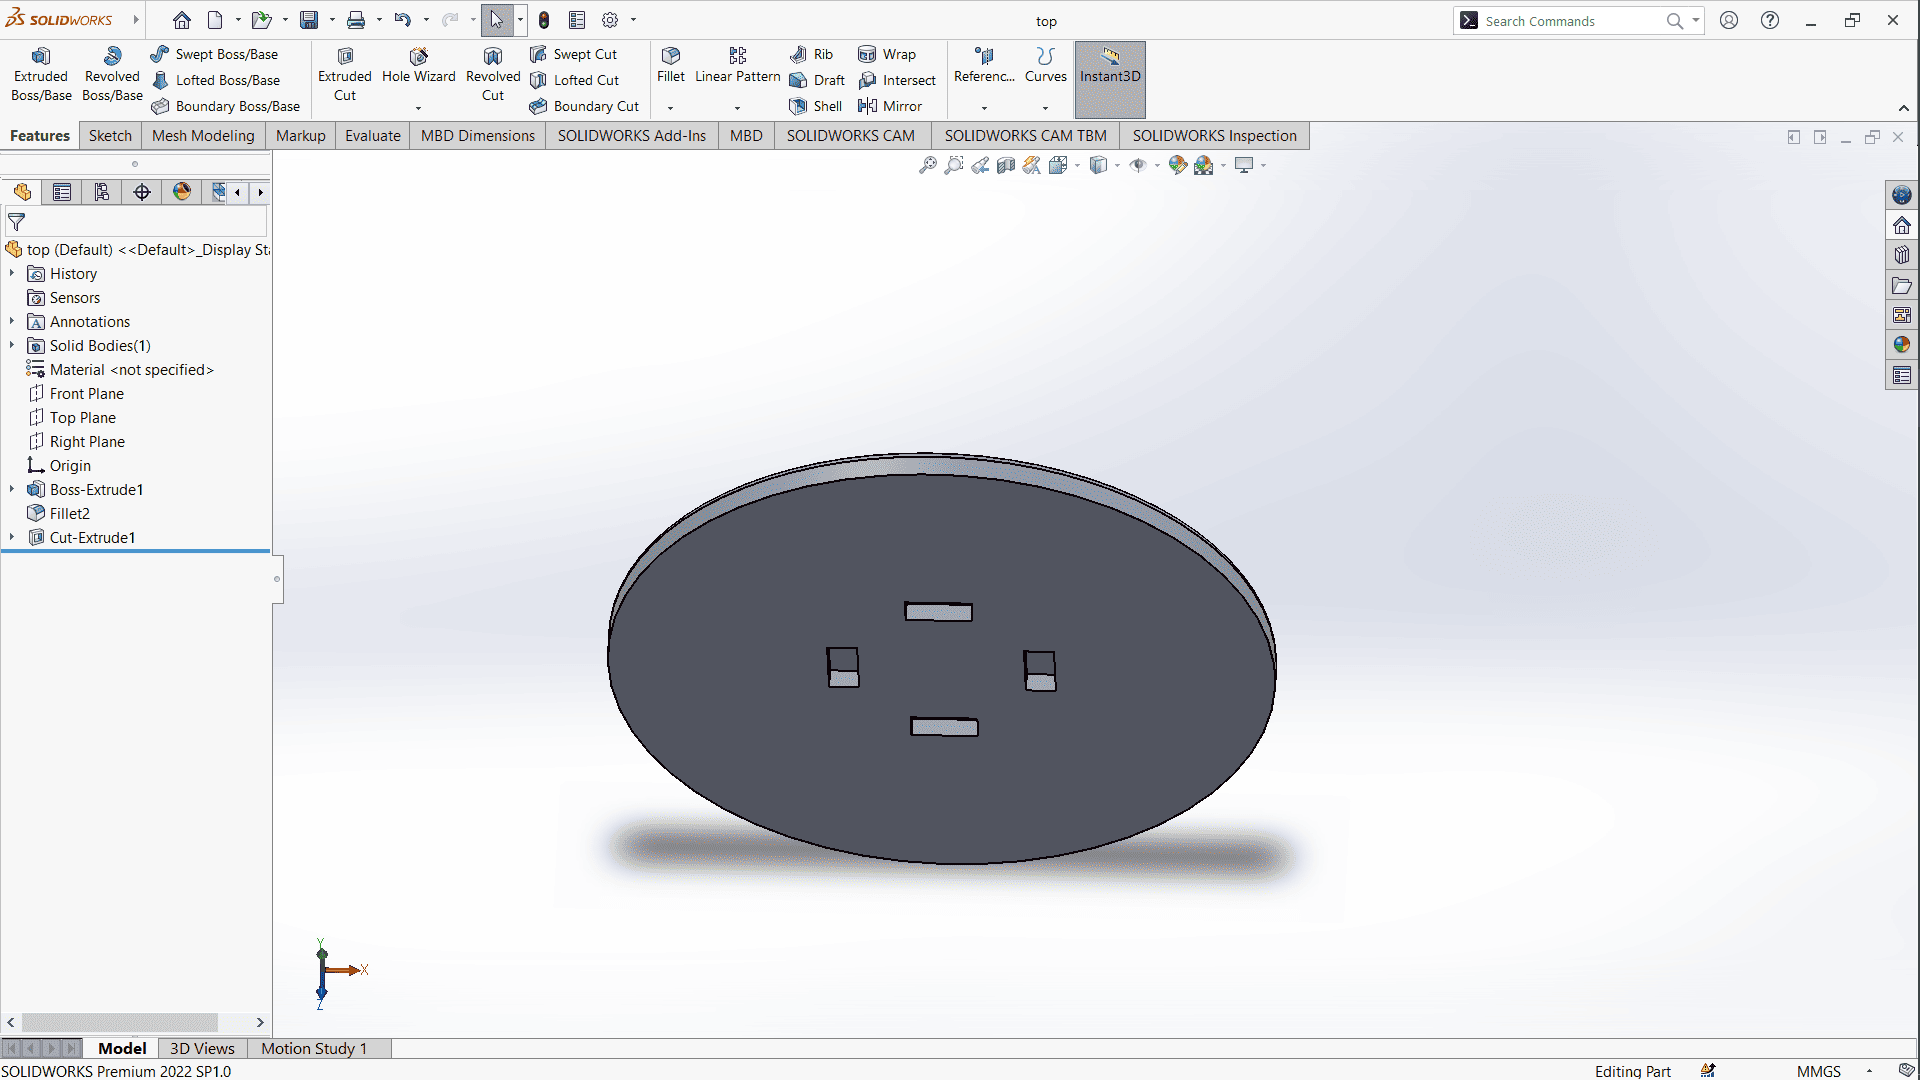Click the Zoom to Fit icon
The width and height of the screenshot is (1920, 1080).
(x=928, y=165)
